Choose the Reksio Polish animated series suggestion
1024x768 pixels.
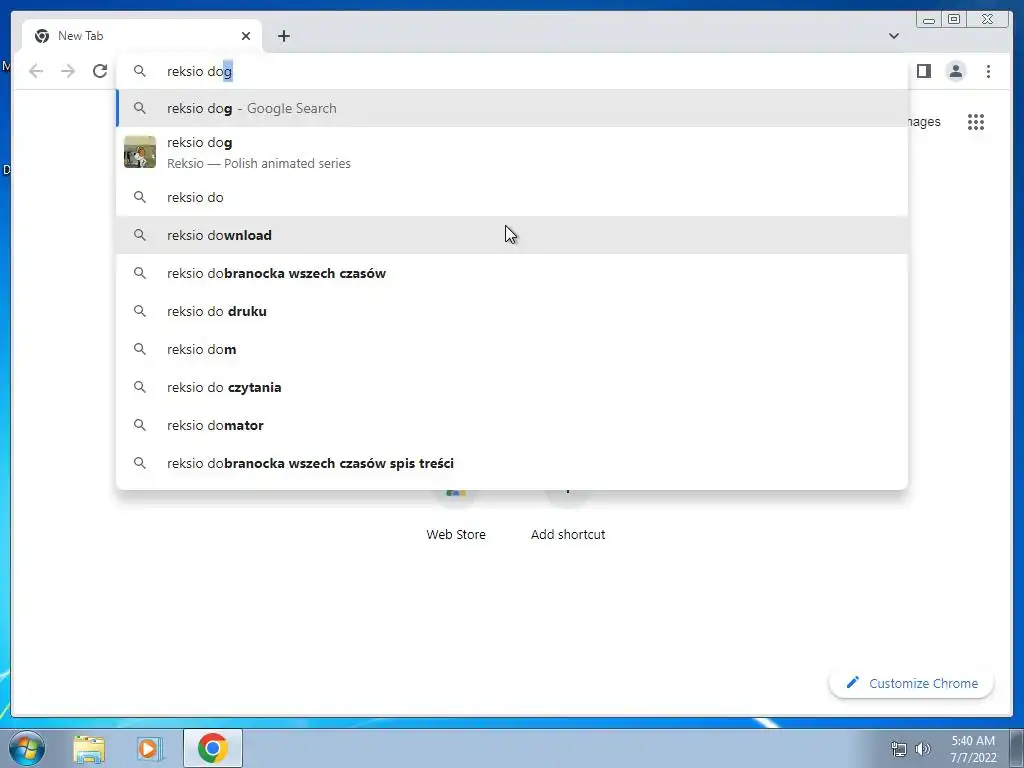(x=512, y=153)
